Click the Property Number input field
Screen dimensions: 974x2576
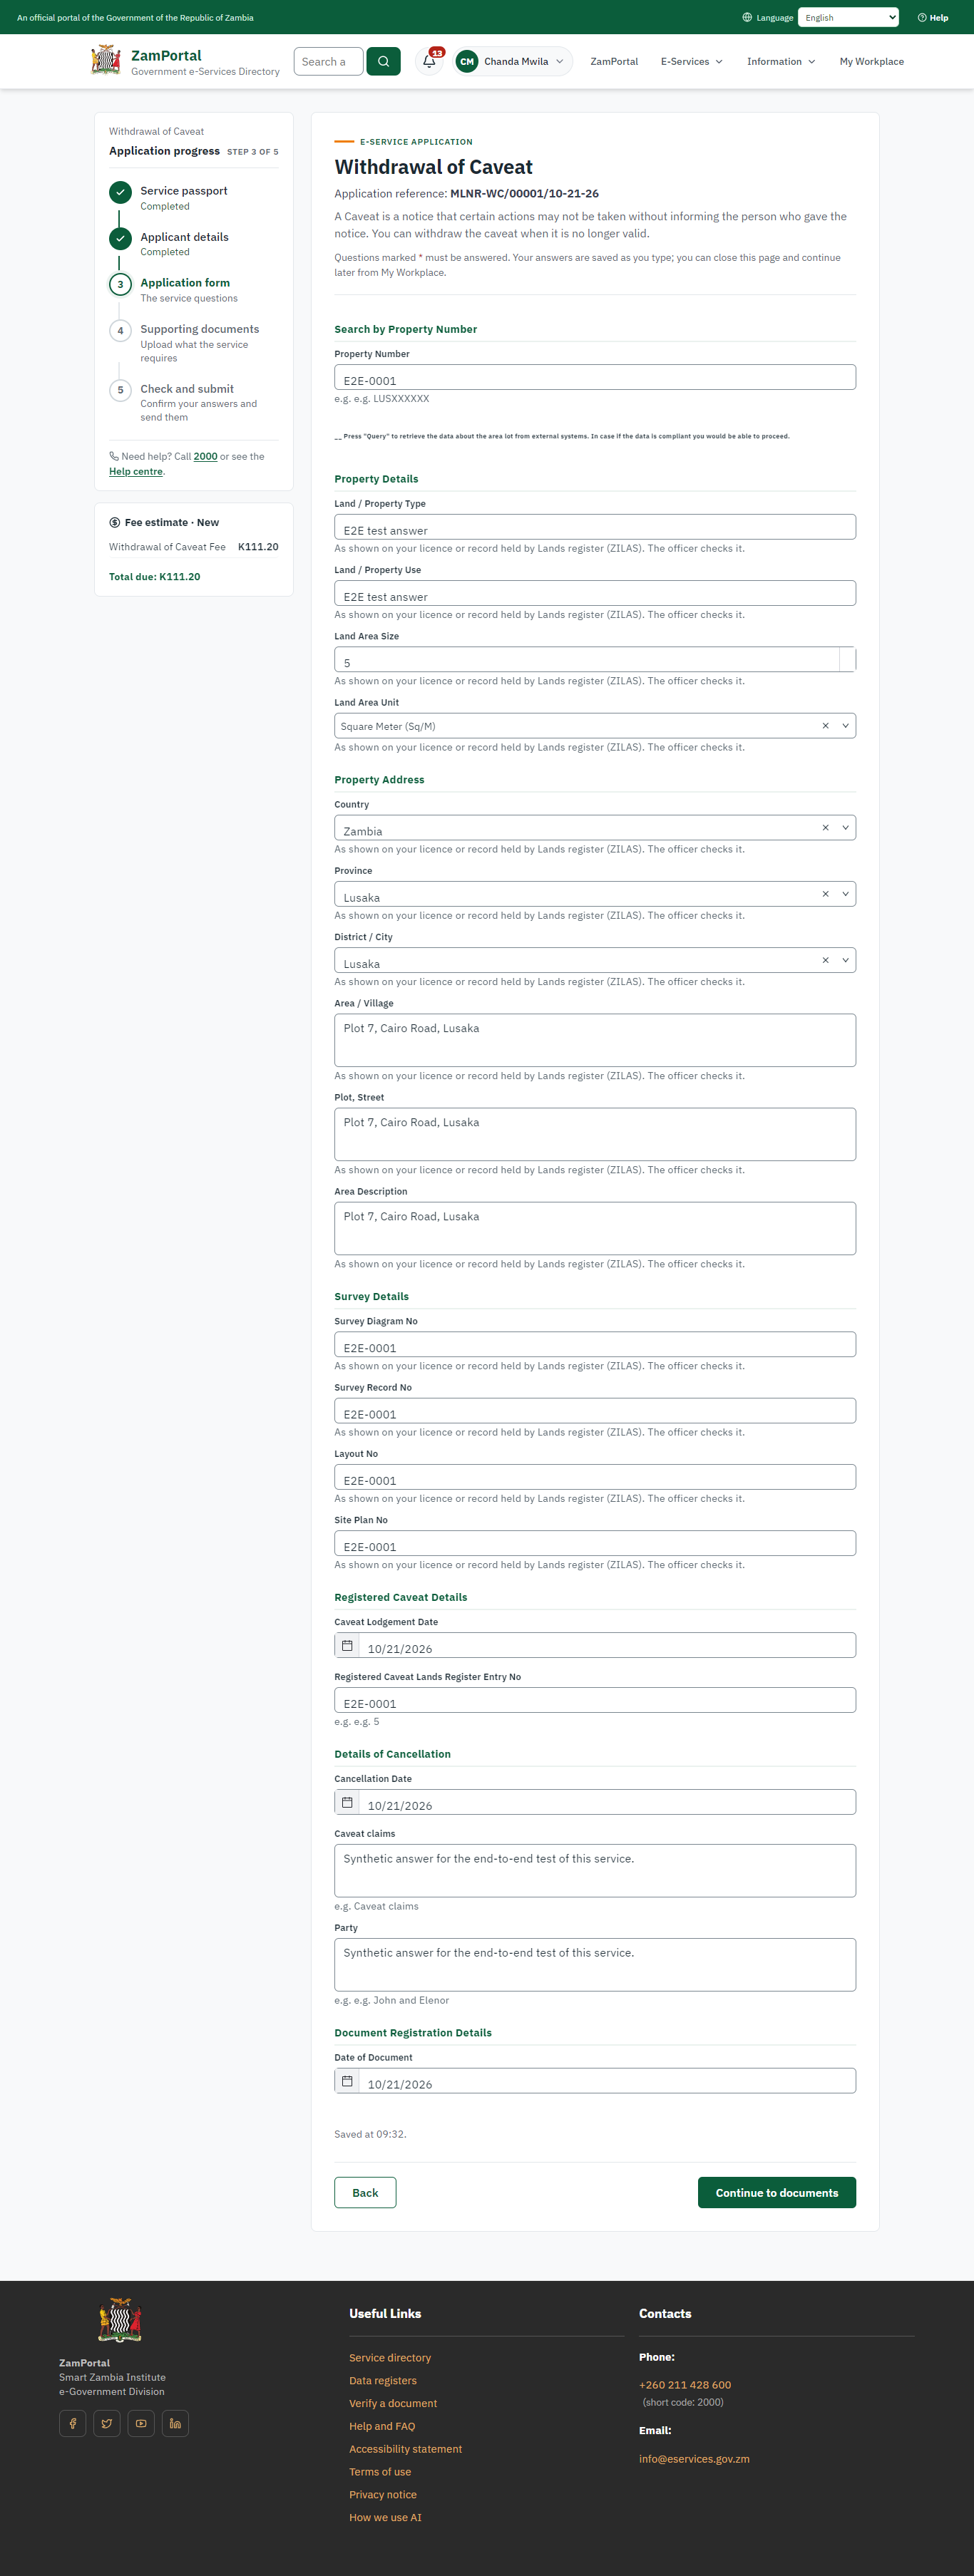595,377
